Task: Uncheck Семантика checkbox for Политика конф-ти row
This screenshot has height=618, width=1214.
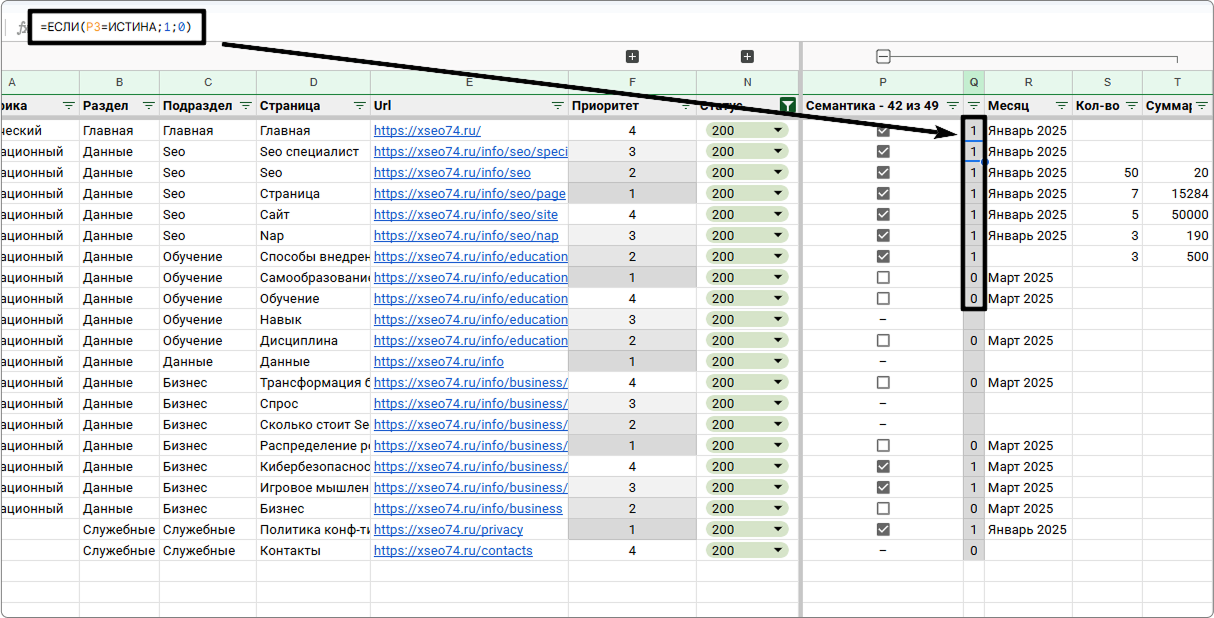Action: [883, 529]
